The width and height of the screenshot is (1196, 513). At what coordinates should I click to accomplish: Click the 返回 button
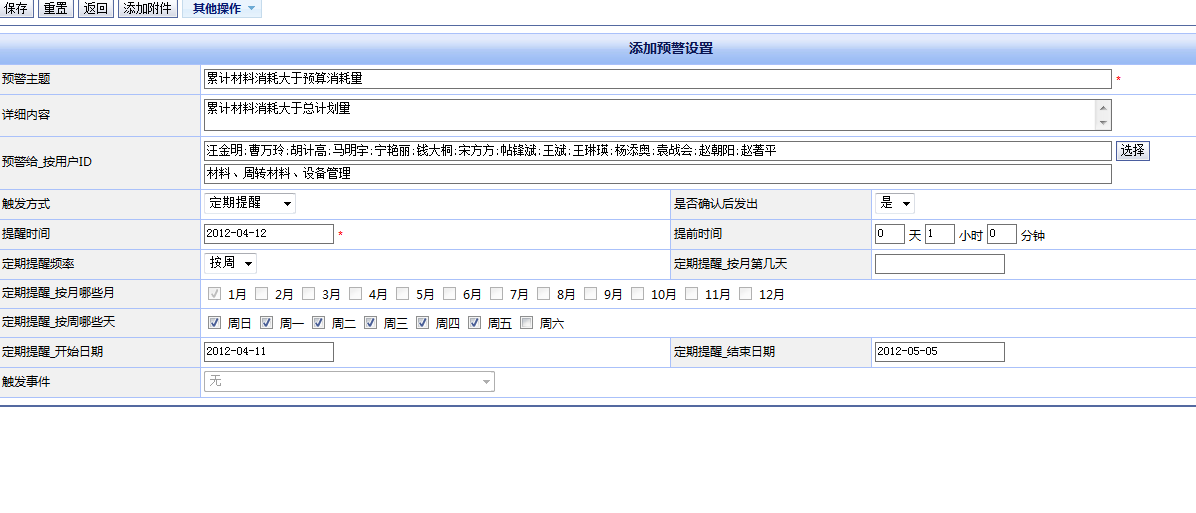coord(96,9)
